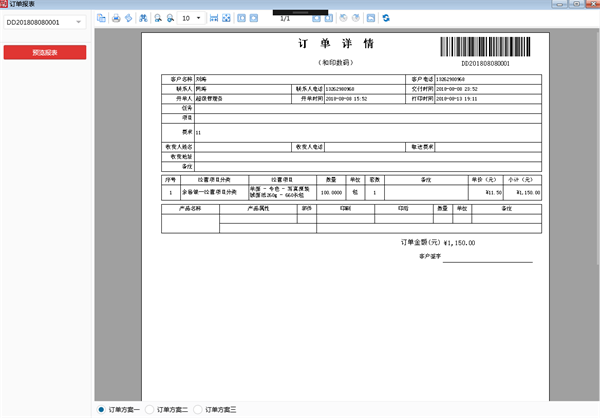Viewport: 600px width, 418px height.
Task: Click the copy document icon in toolbar
Action: click(x=102, y=18)
